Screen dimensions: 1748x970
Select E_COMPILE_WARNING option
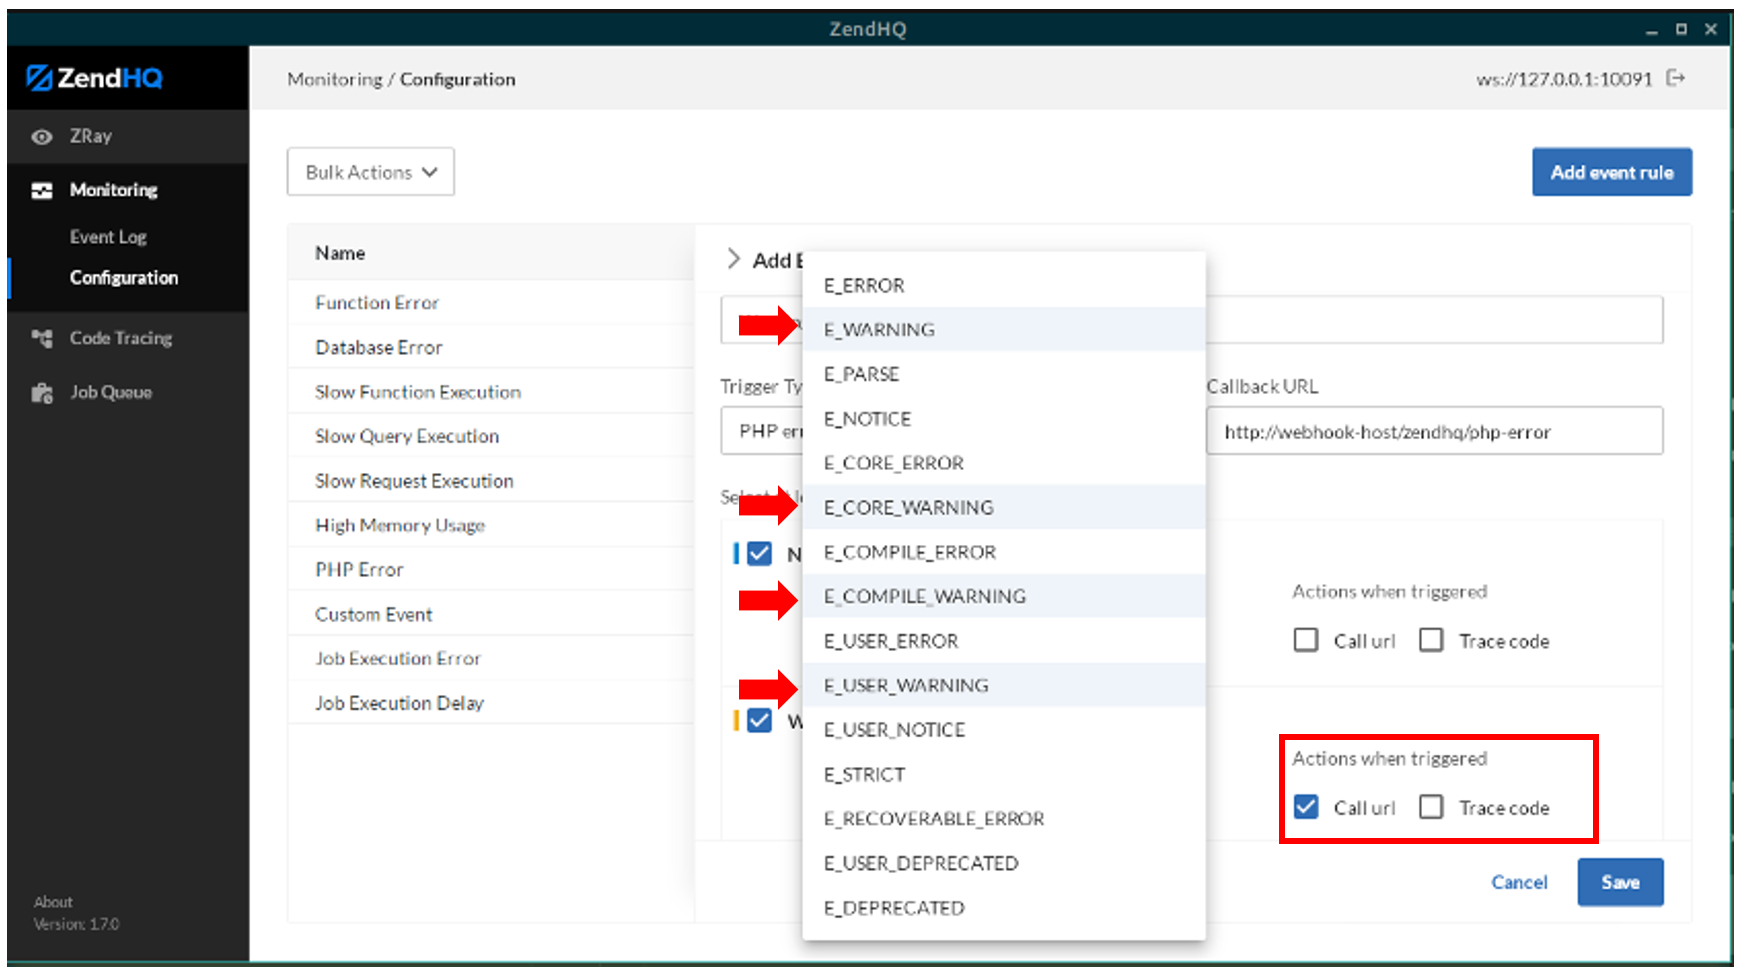click(1004, 596)
